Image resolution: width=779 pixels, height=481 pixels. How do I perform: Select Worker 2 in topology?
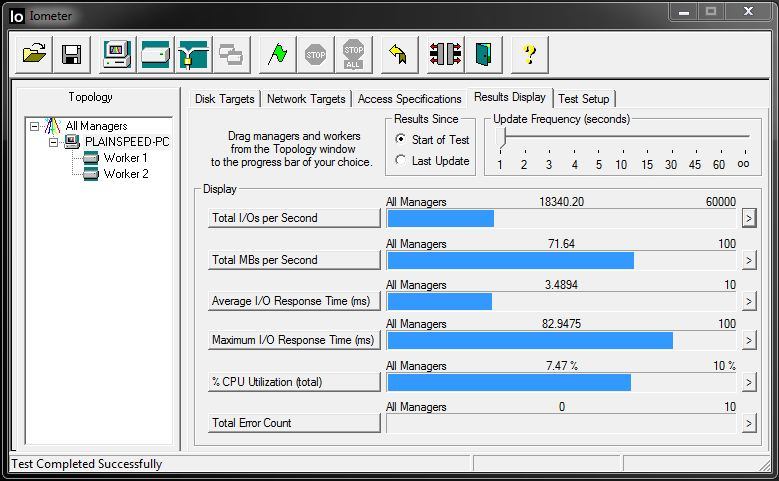click(126, 174)
